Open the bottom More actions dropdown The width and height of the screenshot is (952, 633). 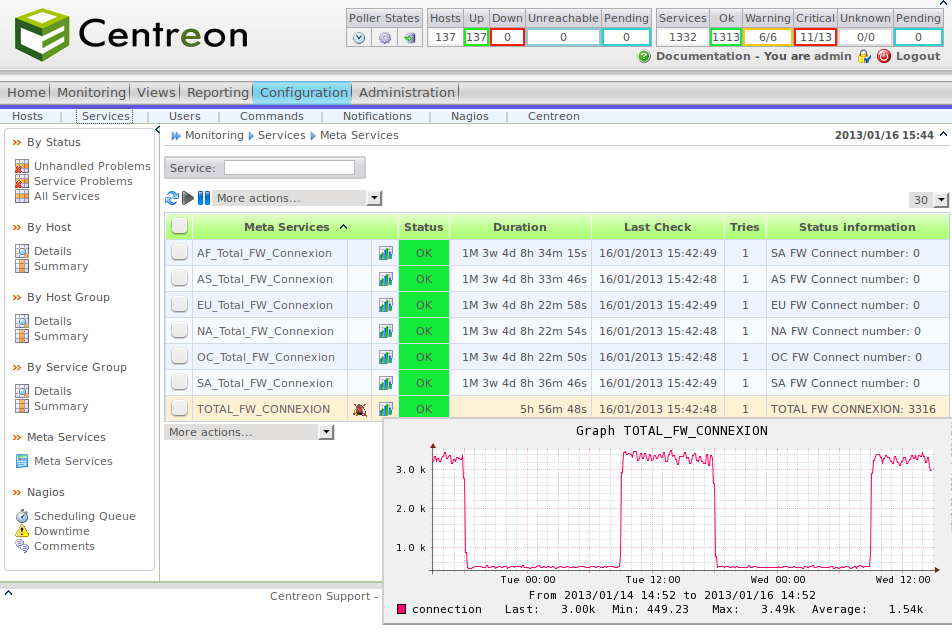click(250, 432)
